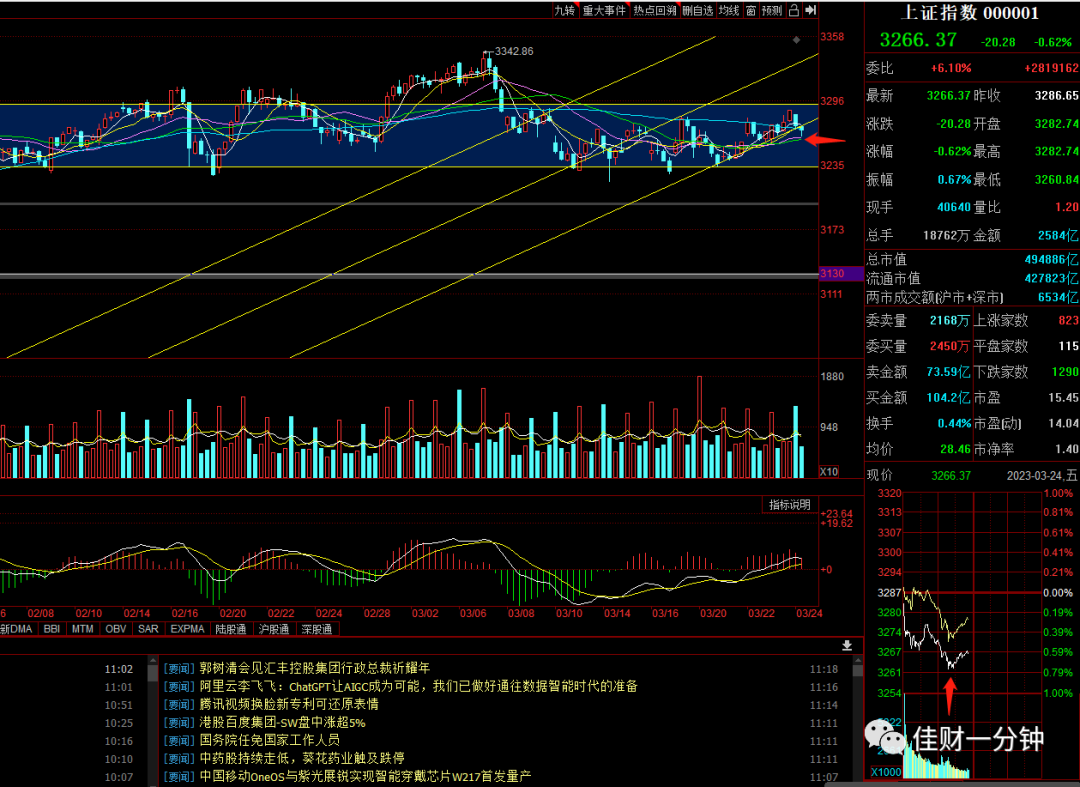Click the download arrow icon above news
The image size is (1080, 787).
847,646
